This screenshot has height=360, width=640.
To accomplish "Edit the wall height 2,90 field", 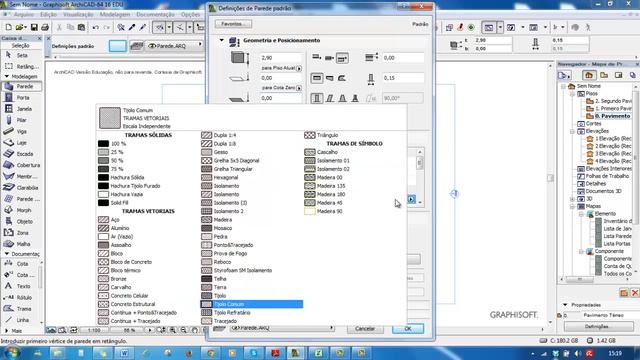I will pyautogui.click(x=281, y=58).
